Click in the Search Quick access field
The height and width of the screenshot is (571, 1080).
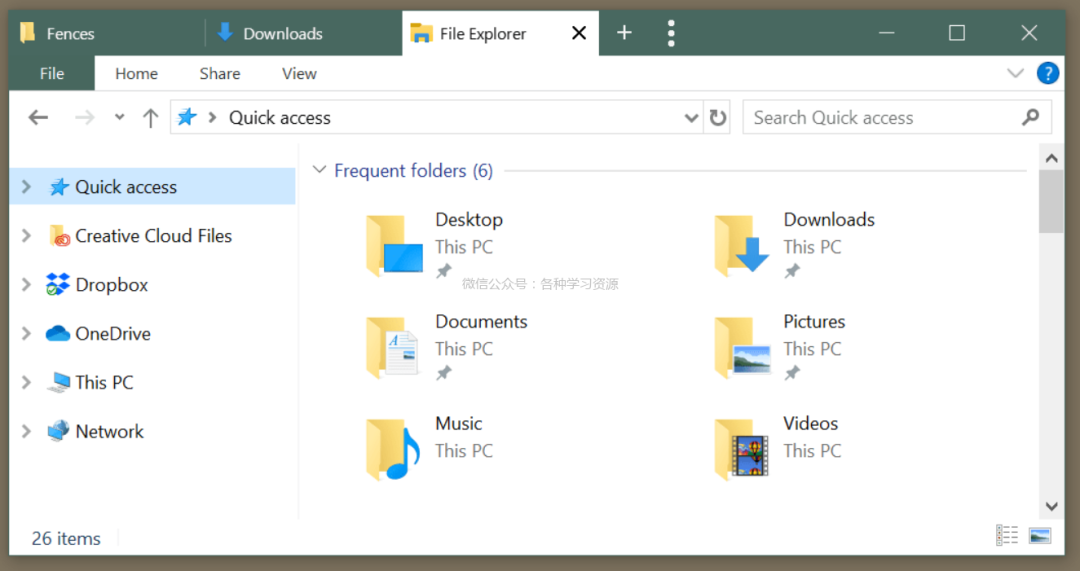897,118
